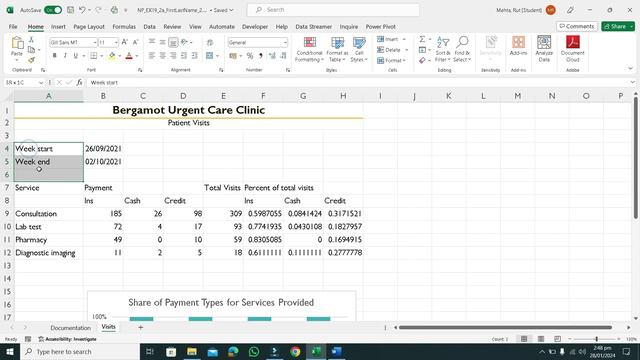Screen dimensions: 640x360
Task: Click the Name Box
Action: coord(24,82)
